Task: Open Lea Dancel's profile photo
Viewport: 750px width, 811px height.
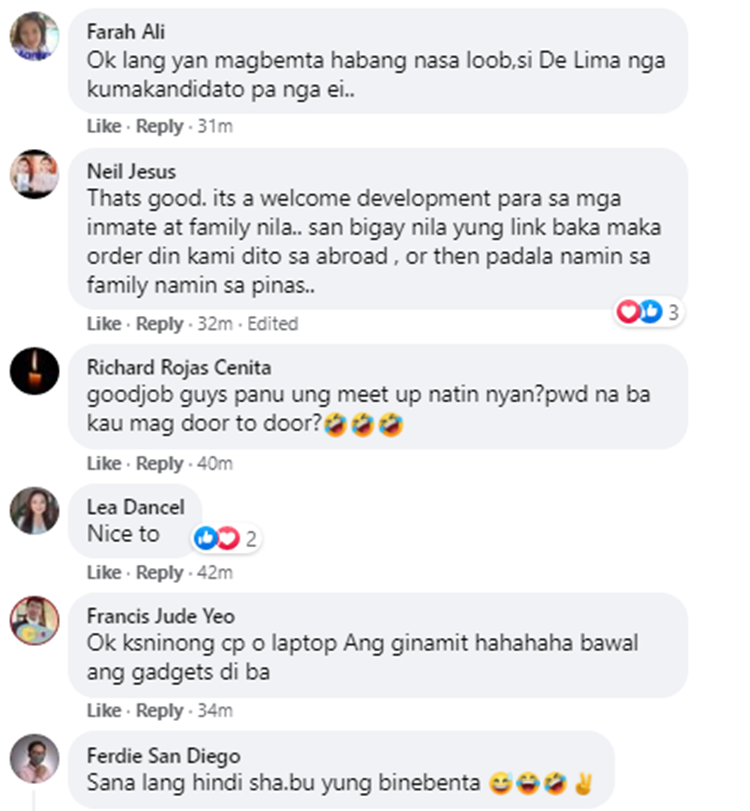Action: (35, 510)
